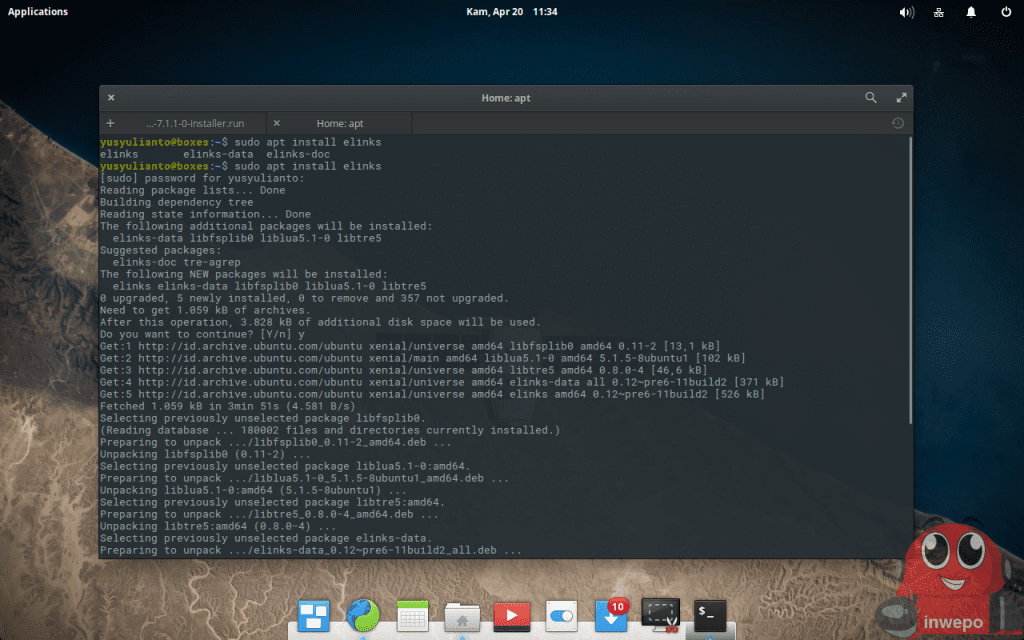Launch Multitasking View from the dock
Viewport: 1024px width, 640px height.
coord(314,614)
